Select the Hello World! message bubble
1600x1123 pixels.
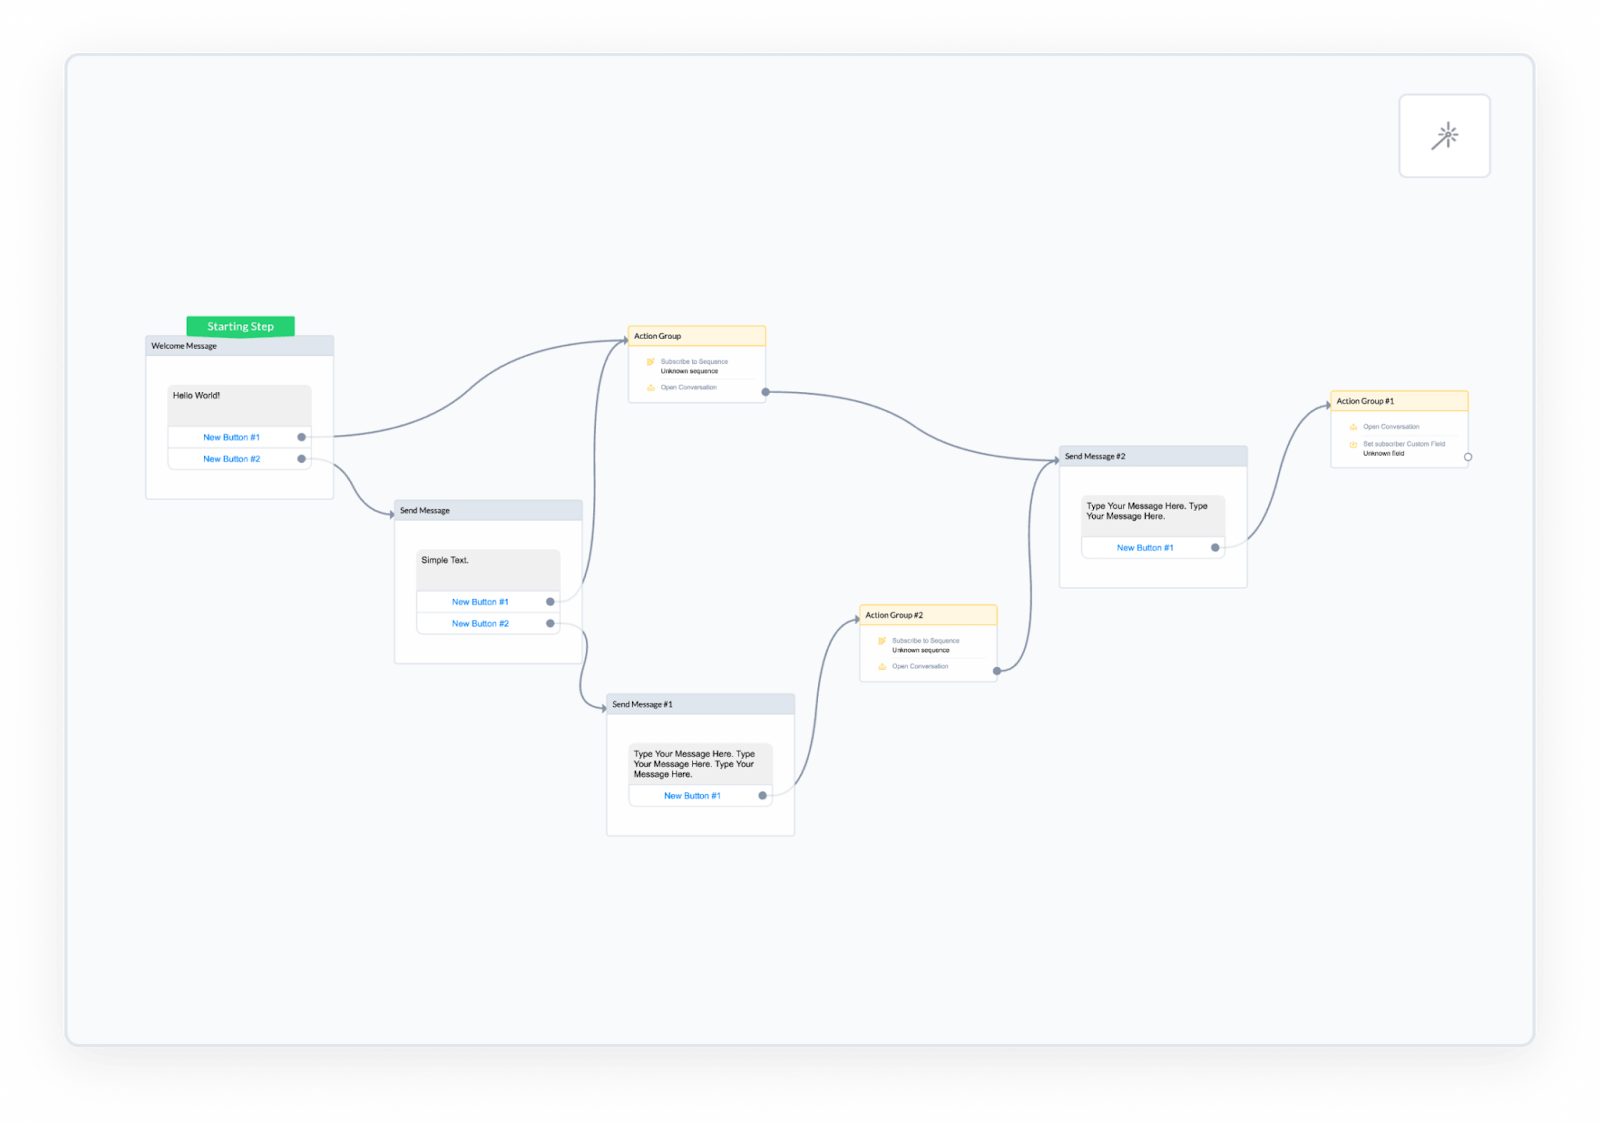(x=195, y=394)
